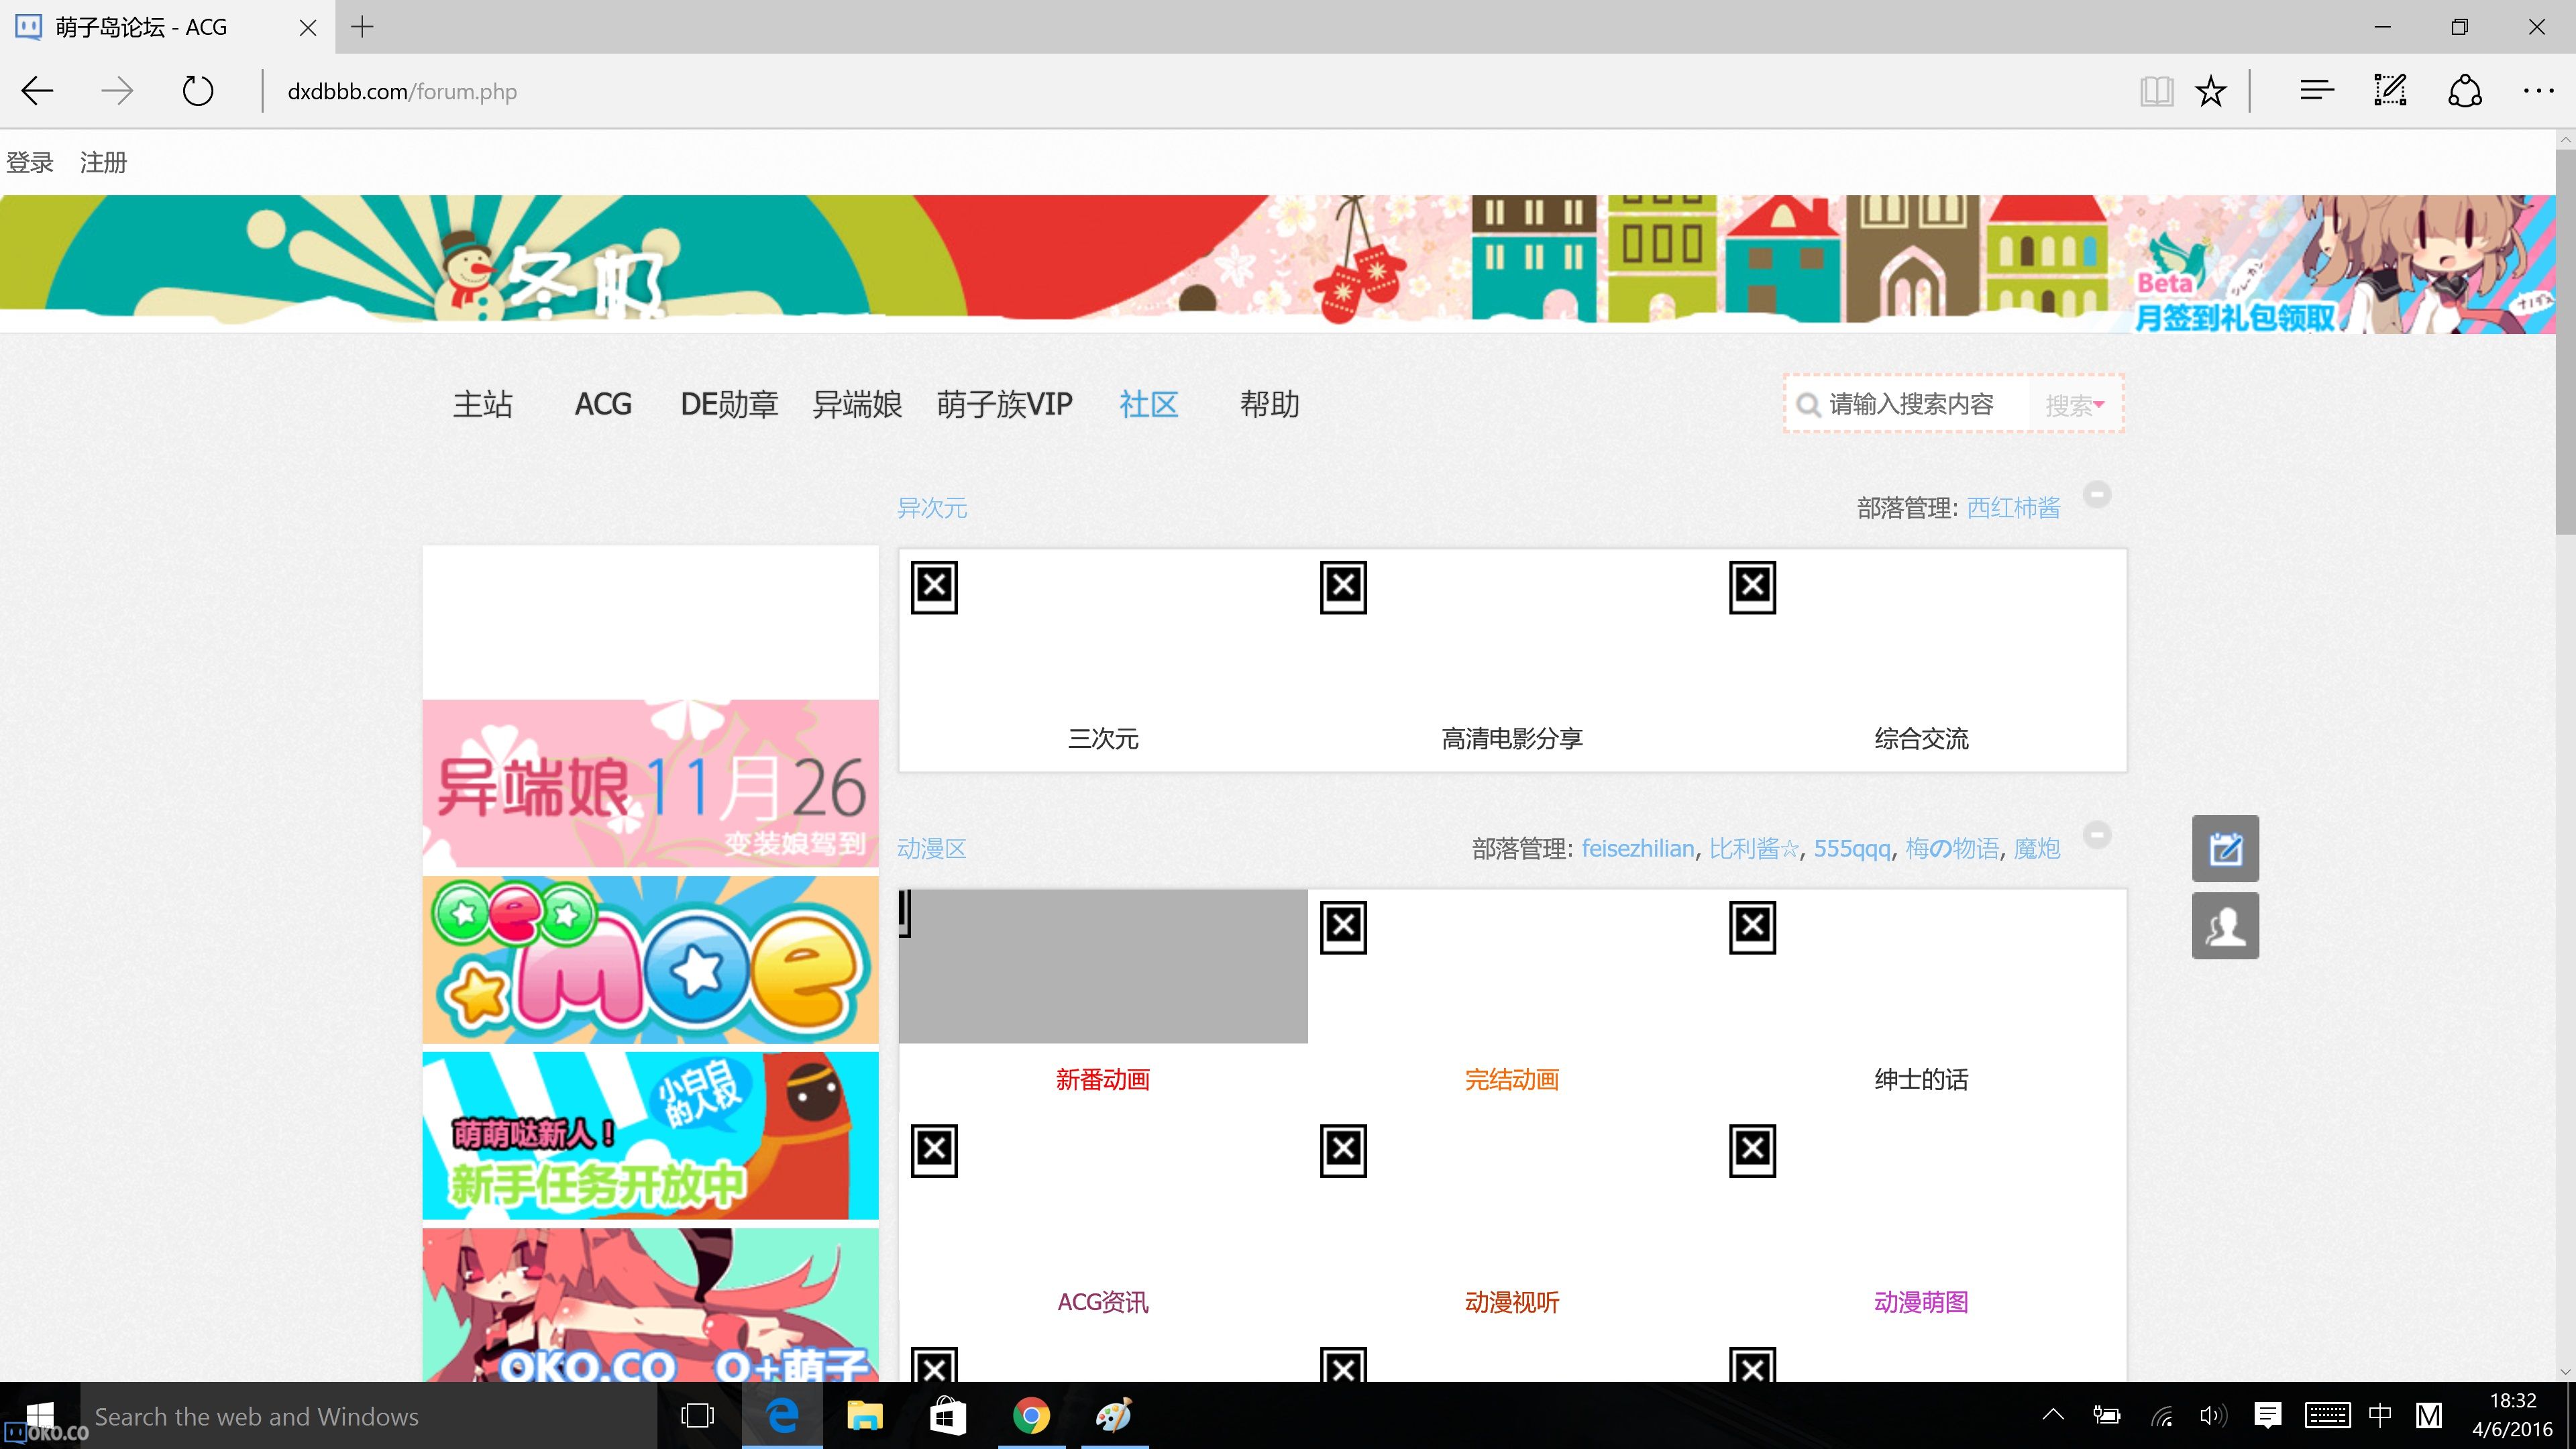Open the 帮助 navigation item
2576x1449 pixels.
(x=1270, y=404)
